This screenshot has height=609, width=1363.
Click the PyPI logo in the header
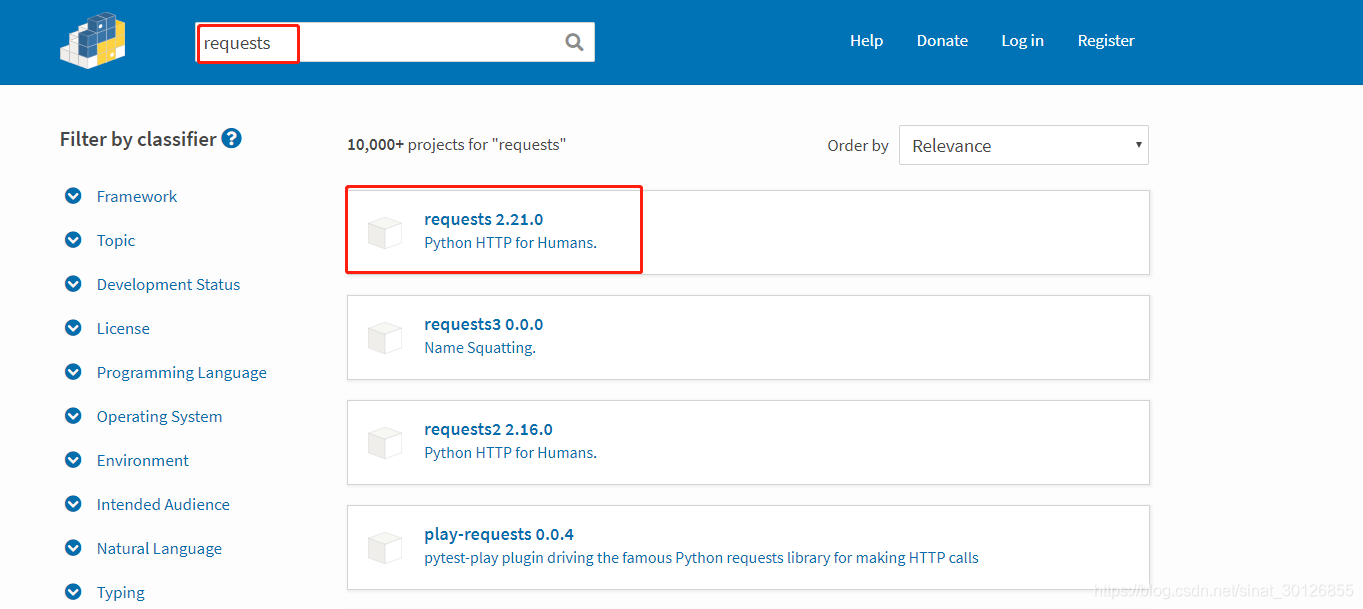coord(93,41)
